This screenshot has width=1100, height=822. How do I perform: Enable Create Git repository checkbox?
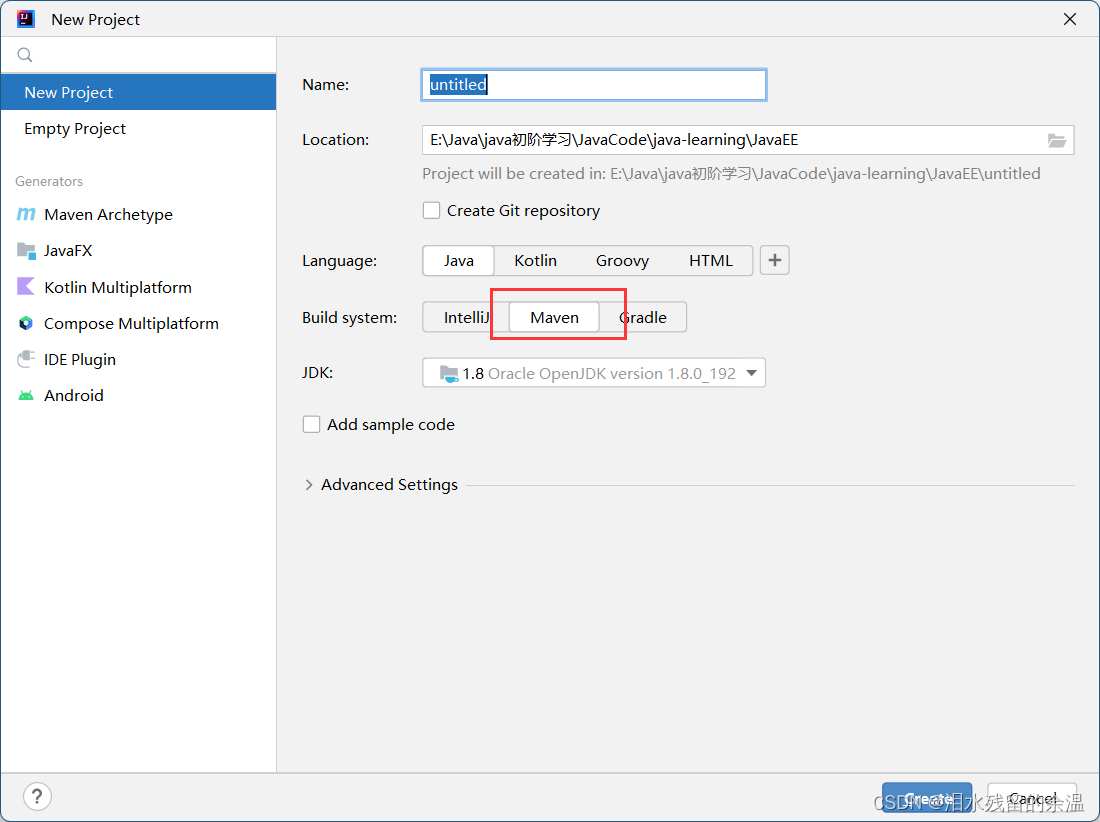tap(431, 210)
